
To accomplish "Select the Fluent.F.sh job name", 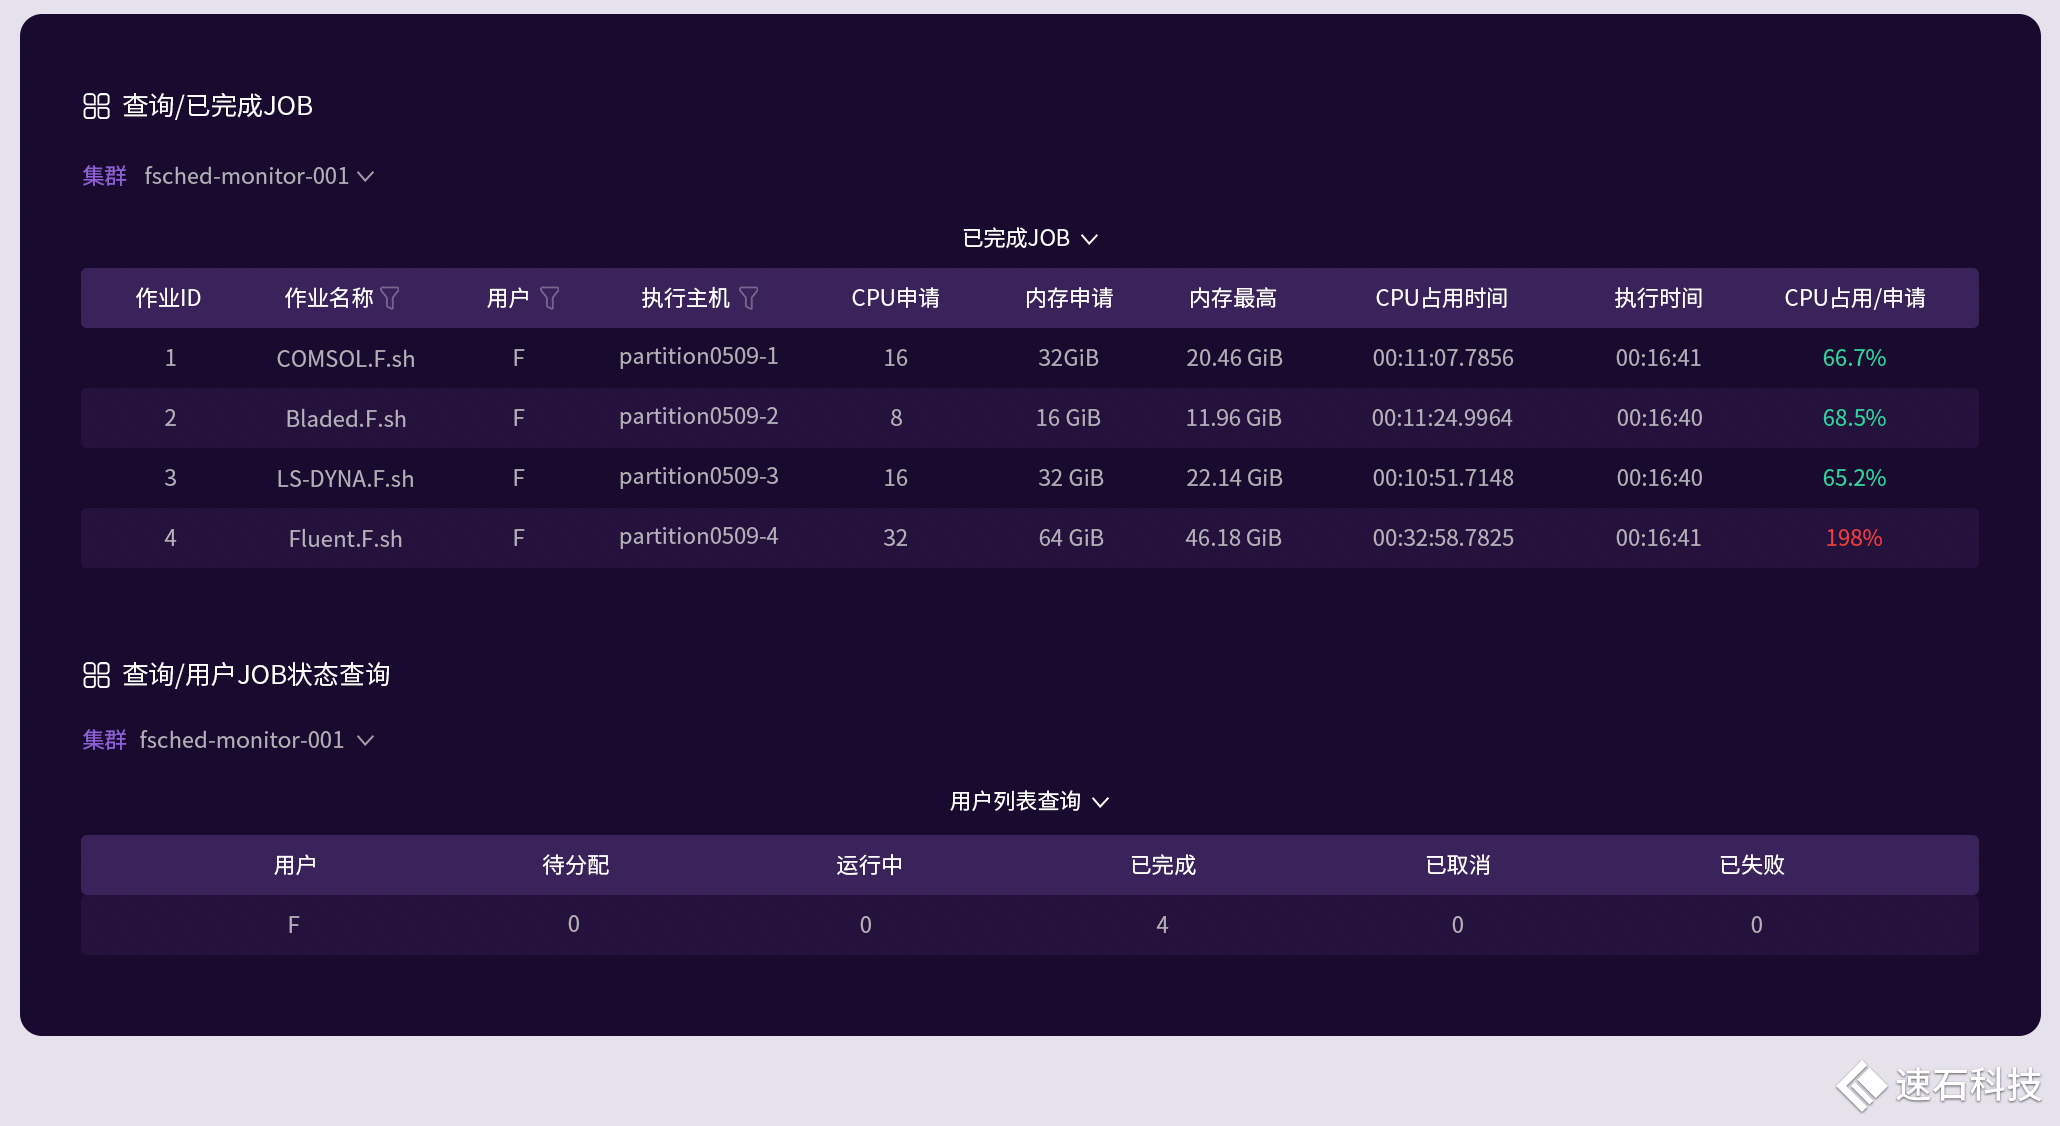I will [345, 538].
